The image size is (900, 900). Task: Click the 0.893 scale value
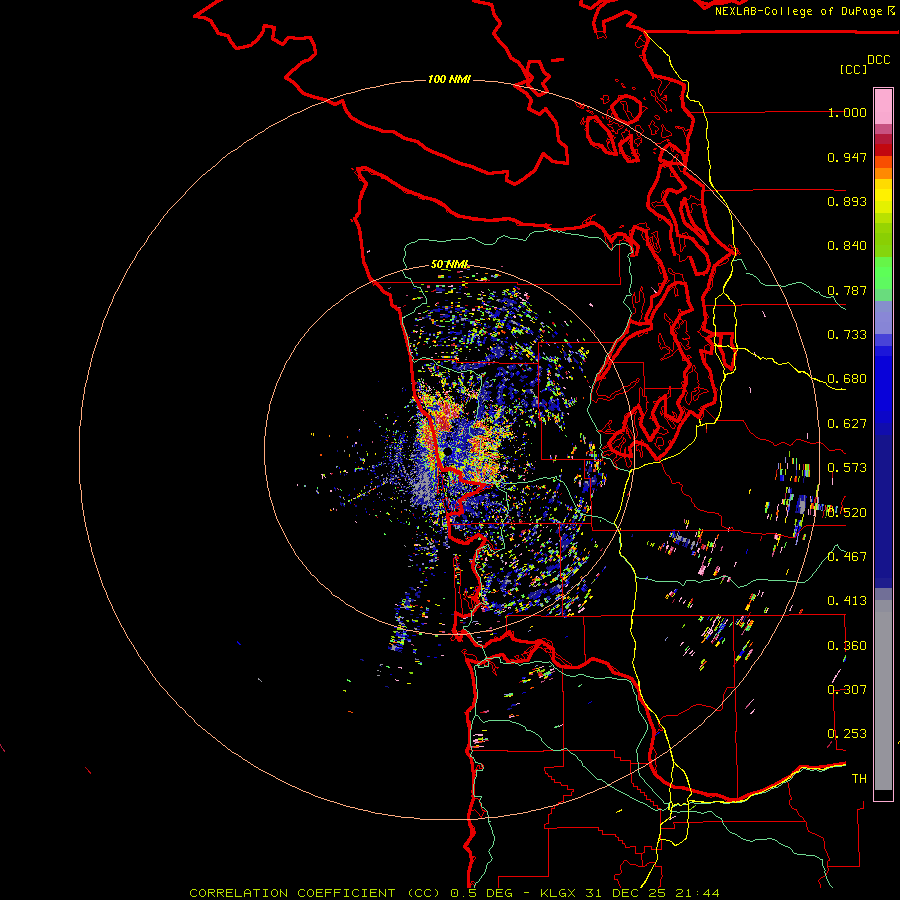click(x=847, y=201)
